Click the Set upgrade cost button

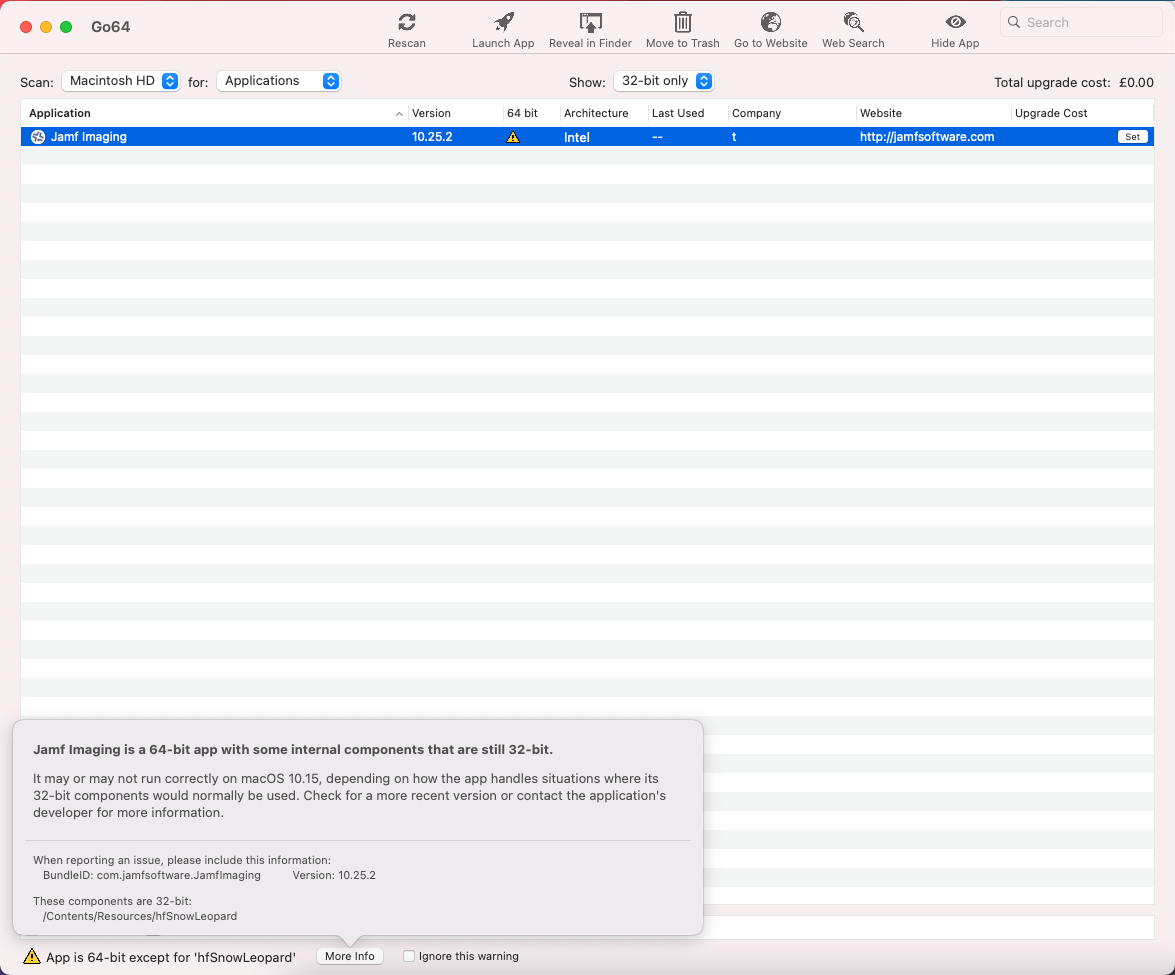point(1132,137)
